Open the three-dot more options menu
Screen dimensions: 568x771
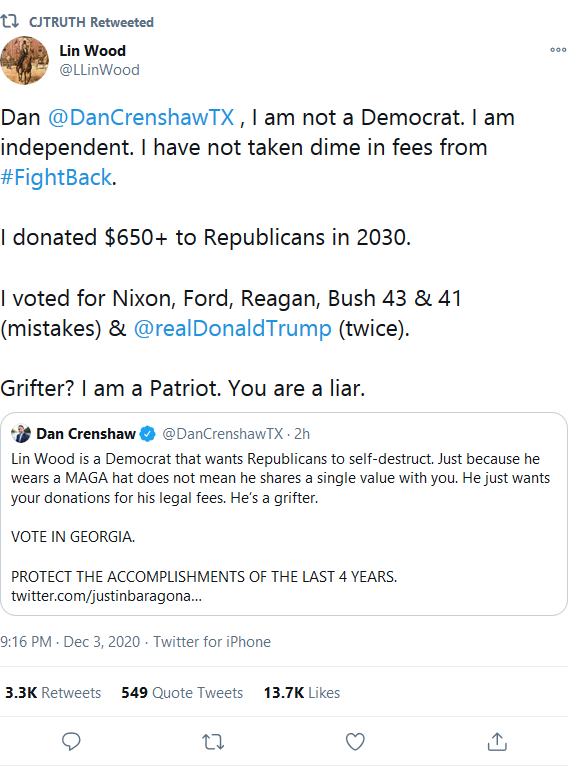[x=558, y=50]
